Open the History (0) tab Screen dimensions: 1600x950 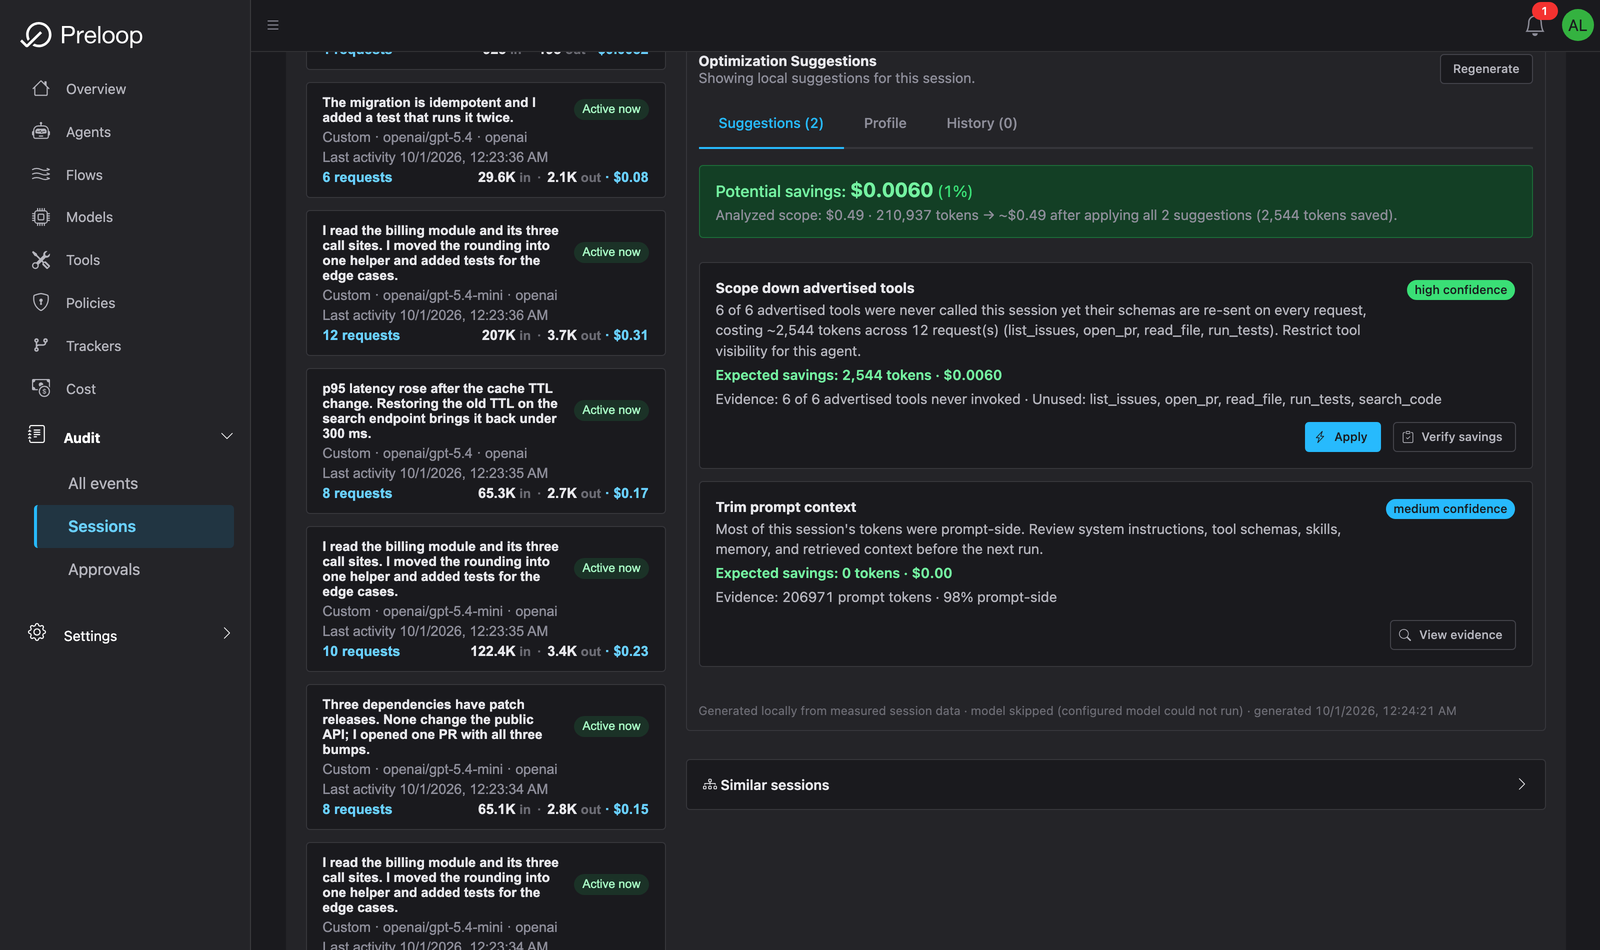[982, 123]
